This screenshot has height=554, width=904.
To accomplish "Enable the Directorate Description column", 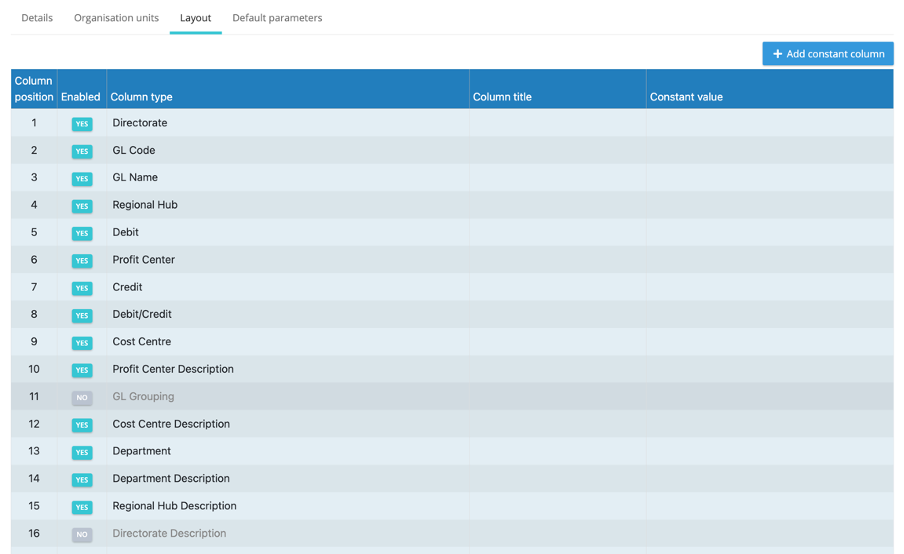I will 82,534.
